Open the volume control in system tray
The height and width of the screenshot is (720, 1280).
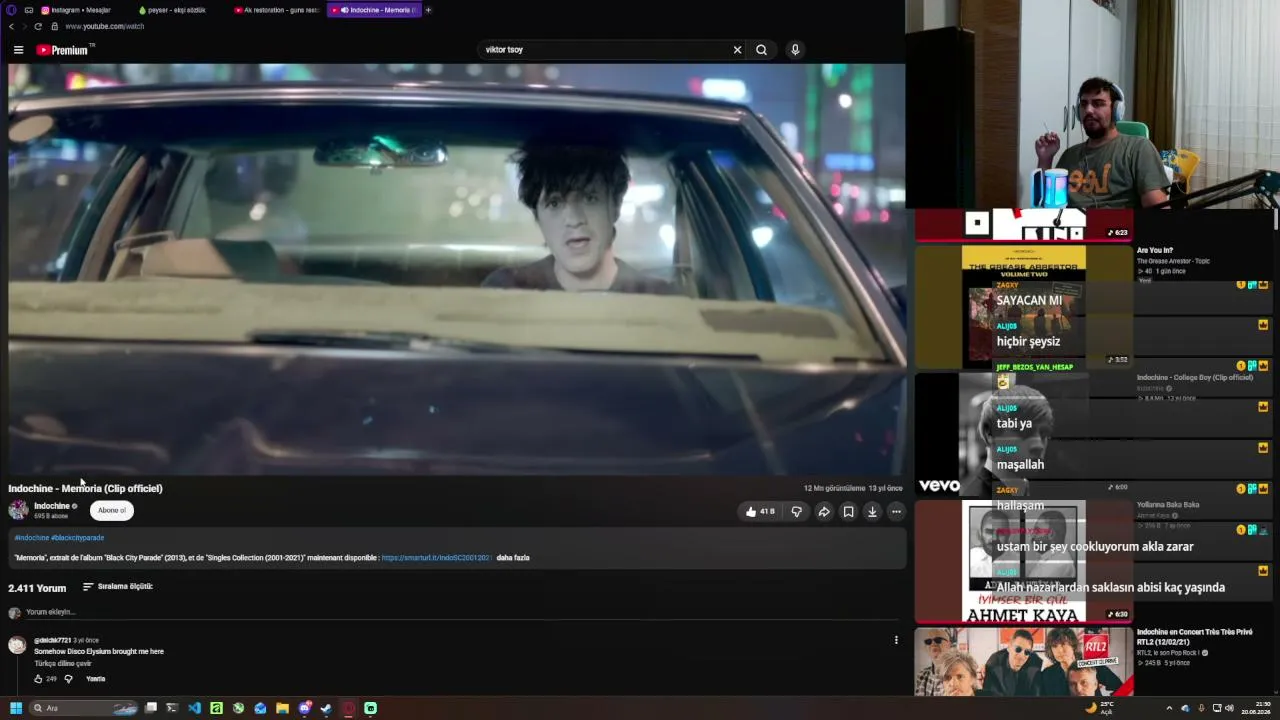tap(1229, 708)
